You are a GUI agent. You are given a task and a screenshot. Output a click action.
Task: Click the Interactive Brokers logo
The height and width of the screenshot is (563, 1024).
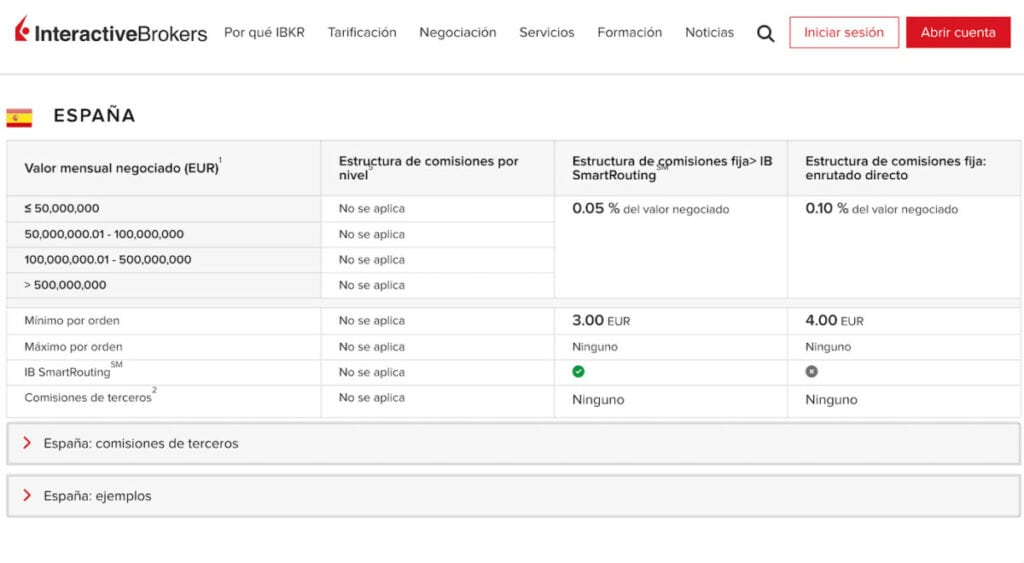coord(111,30)
